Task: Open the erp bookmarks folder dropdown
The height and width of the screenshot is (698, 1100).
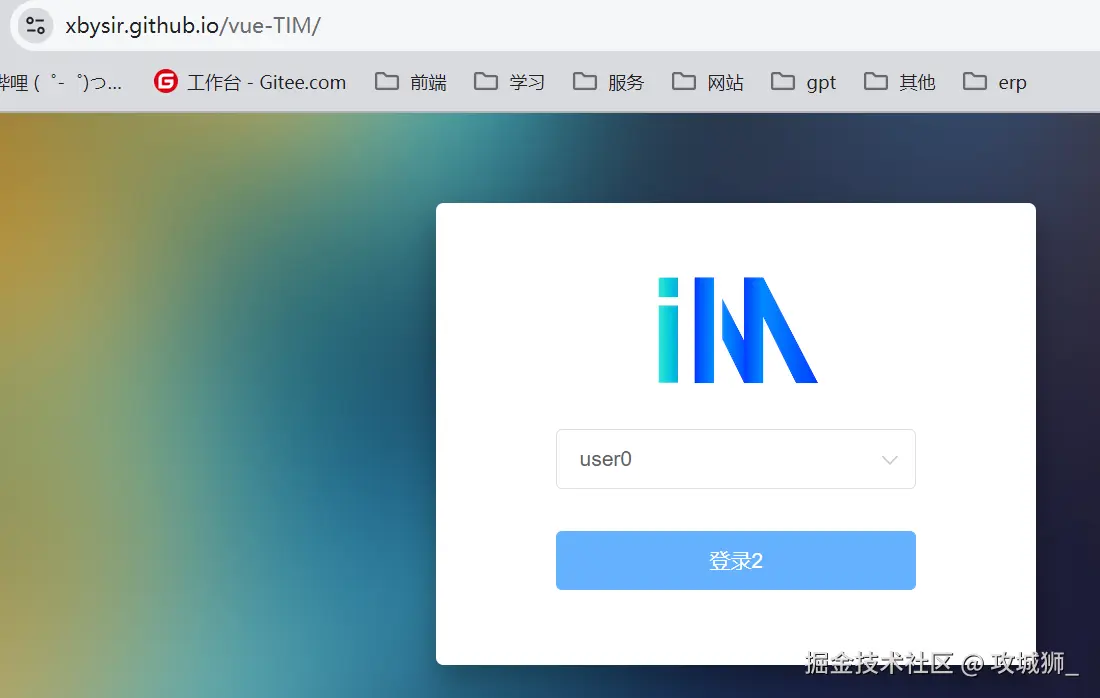Action: [x=994, y=82]
